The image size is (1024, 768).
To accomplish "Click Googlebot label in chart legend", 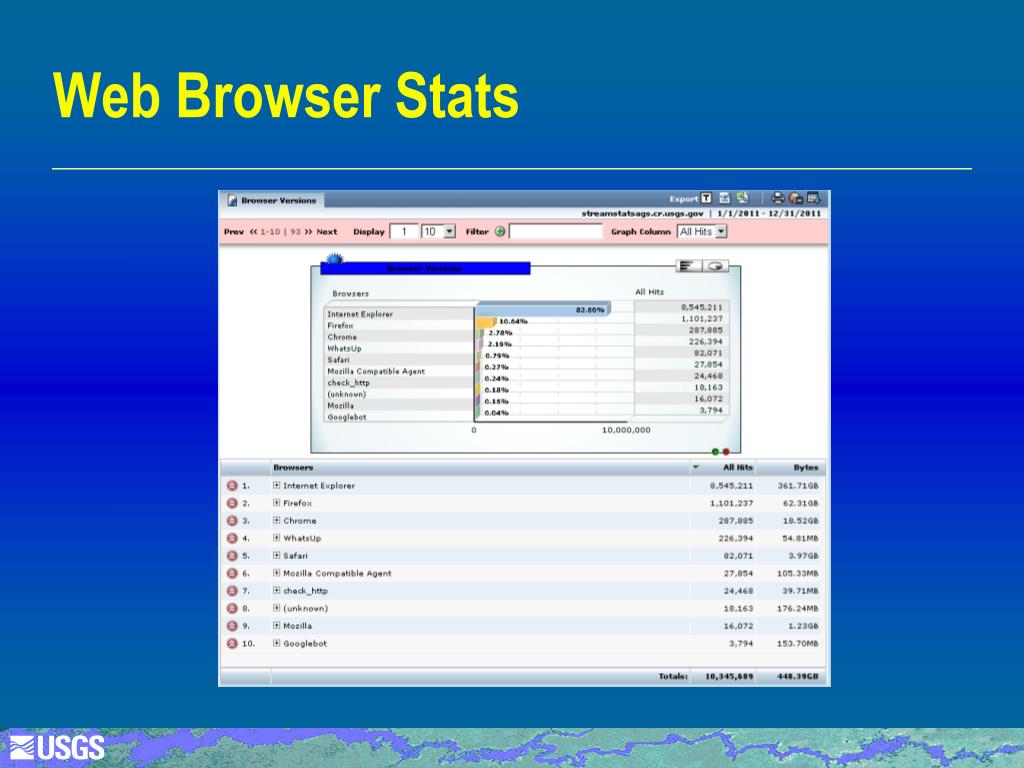I will coord(347,417).
